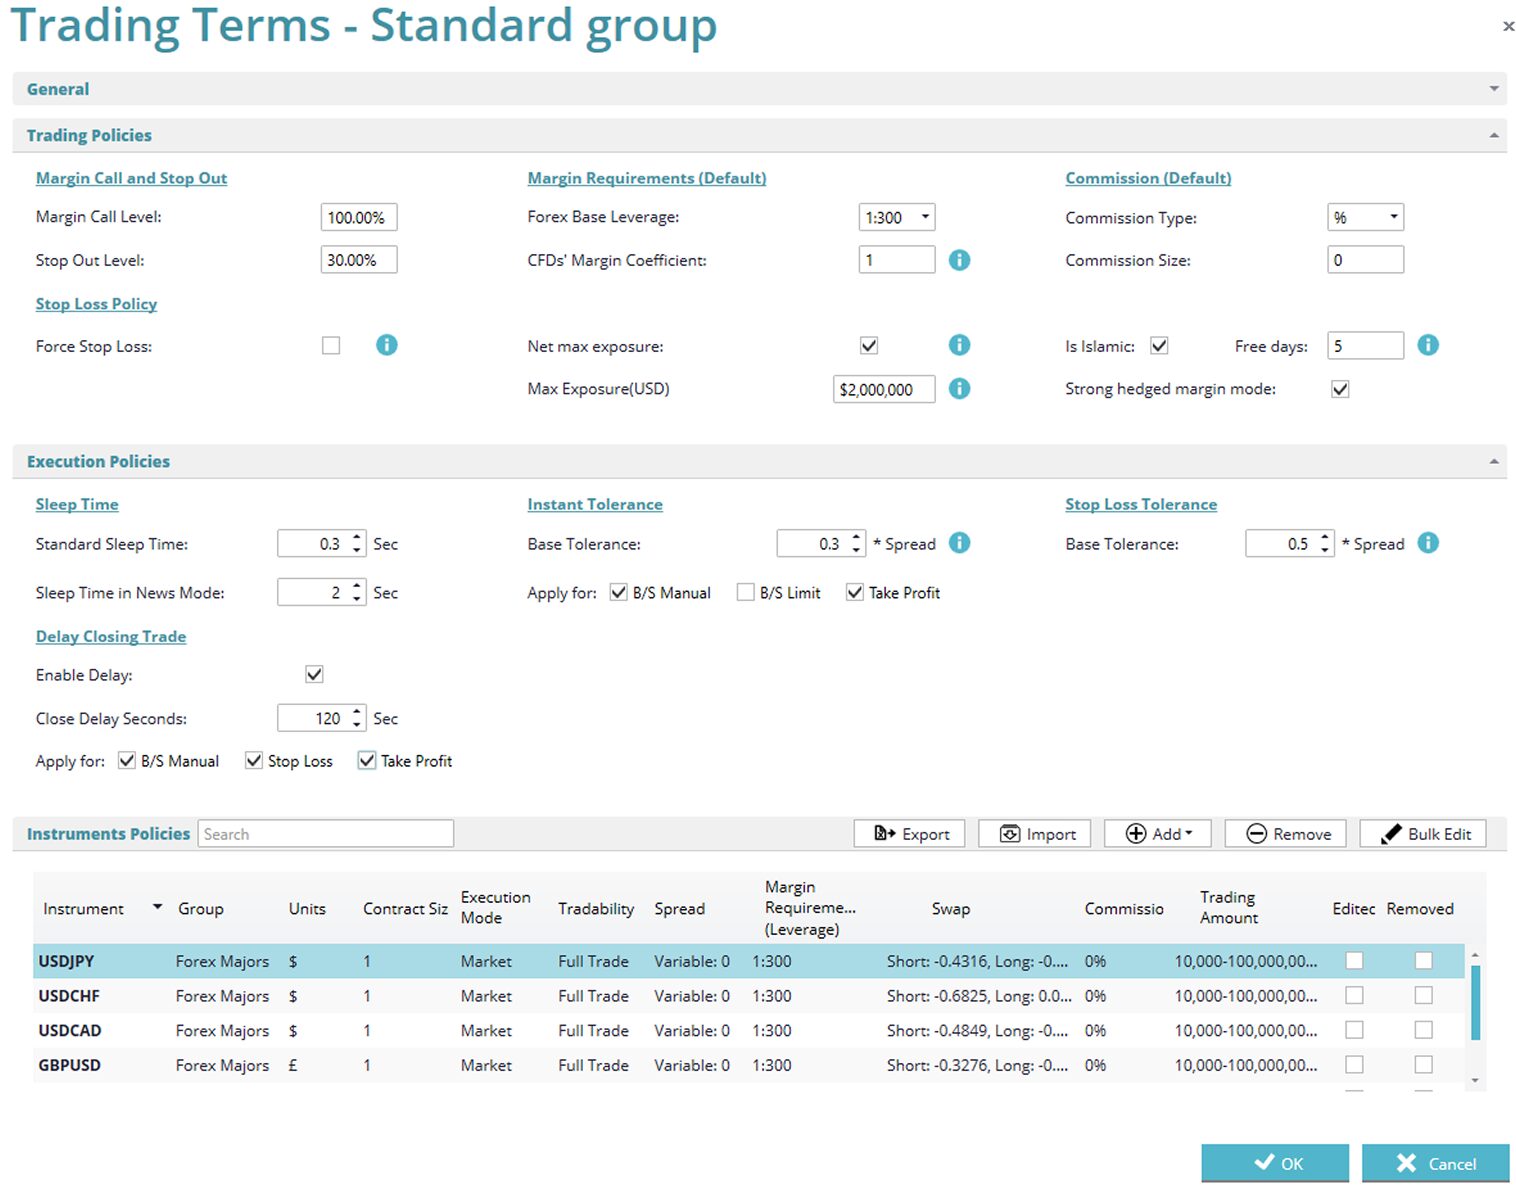Open Stop Loss Tolerance link
The width and height of the screenshot is (1516, 1198).
click(1141, 504)
